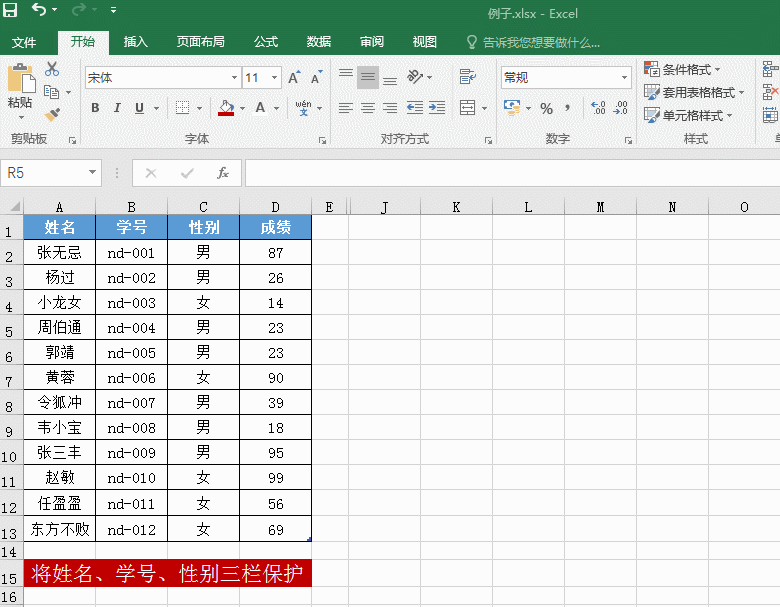Open the font name 宋体 dropdown
The width and height of the screenshot is (780, 607).
click(x=234, y=78)
